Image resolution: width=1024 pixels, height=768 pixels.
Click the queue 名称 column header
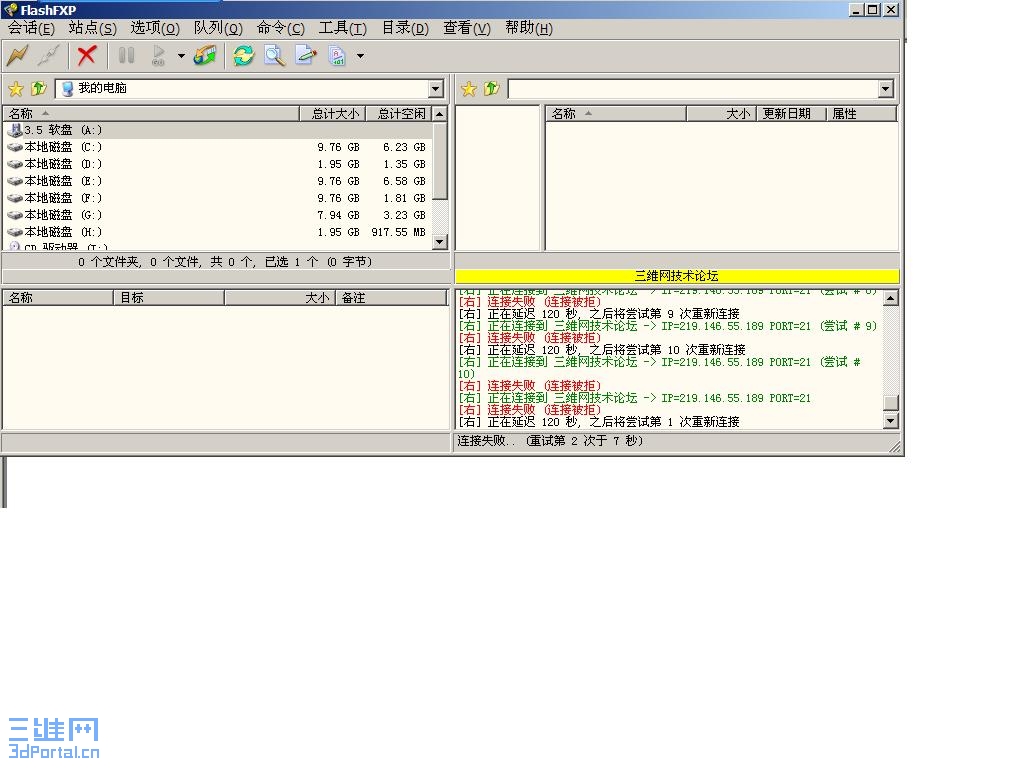pyautogui.click(x=58, y=298)
